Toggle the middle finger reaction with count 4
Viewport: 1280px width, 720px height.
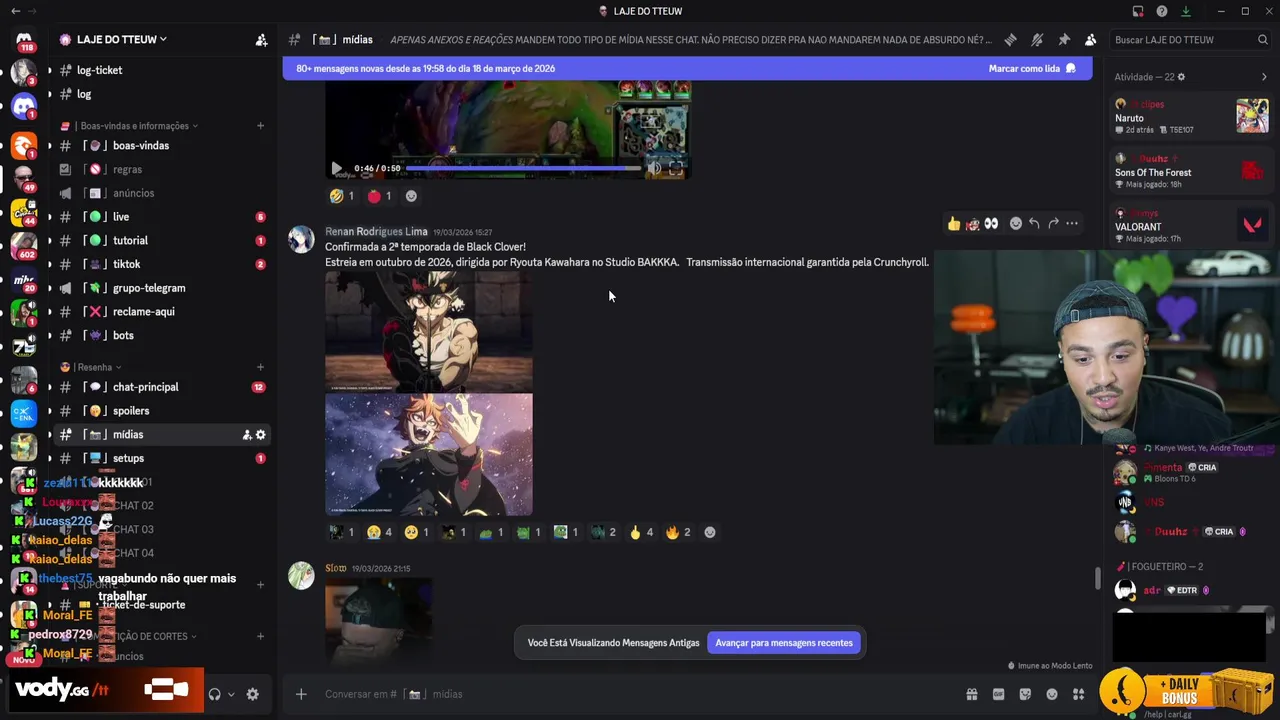pyautogui.click(x=642, y=532)
